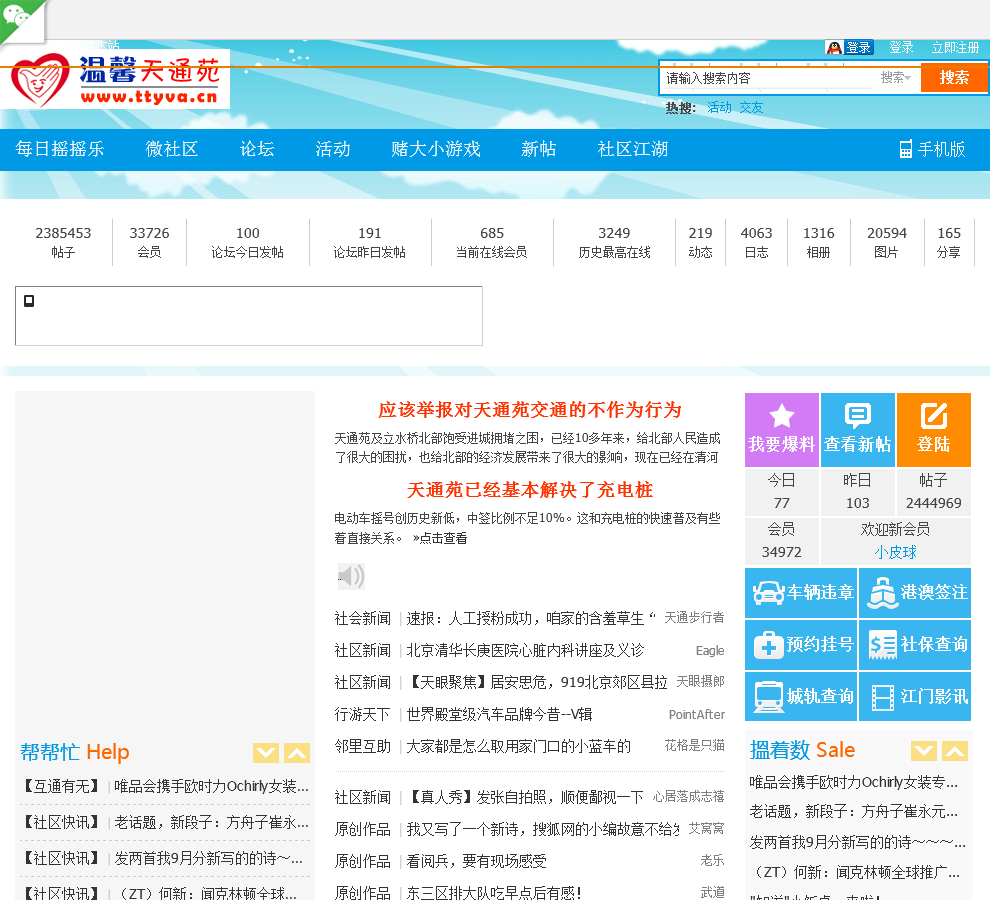Open 车辆违章 car lookup tile
This screenshot has width=990, height=900.
pyautogui.click(x=801, y=592)
